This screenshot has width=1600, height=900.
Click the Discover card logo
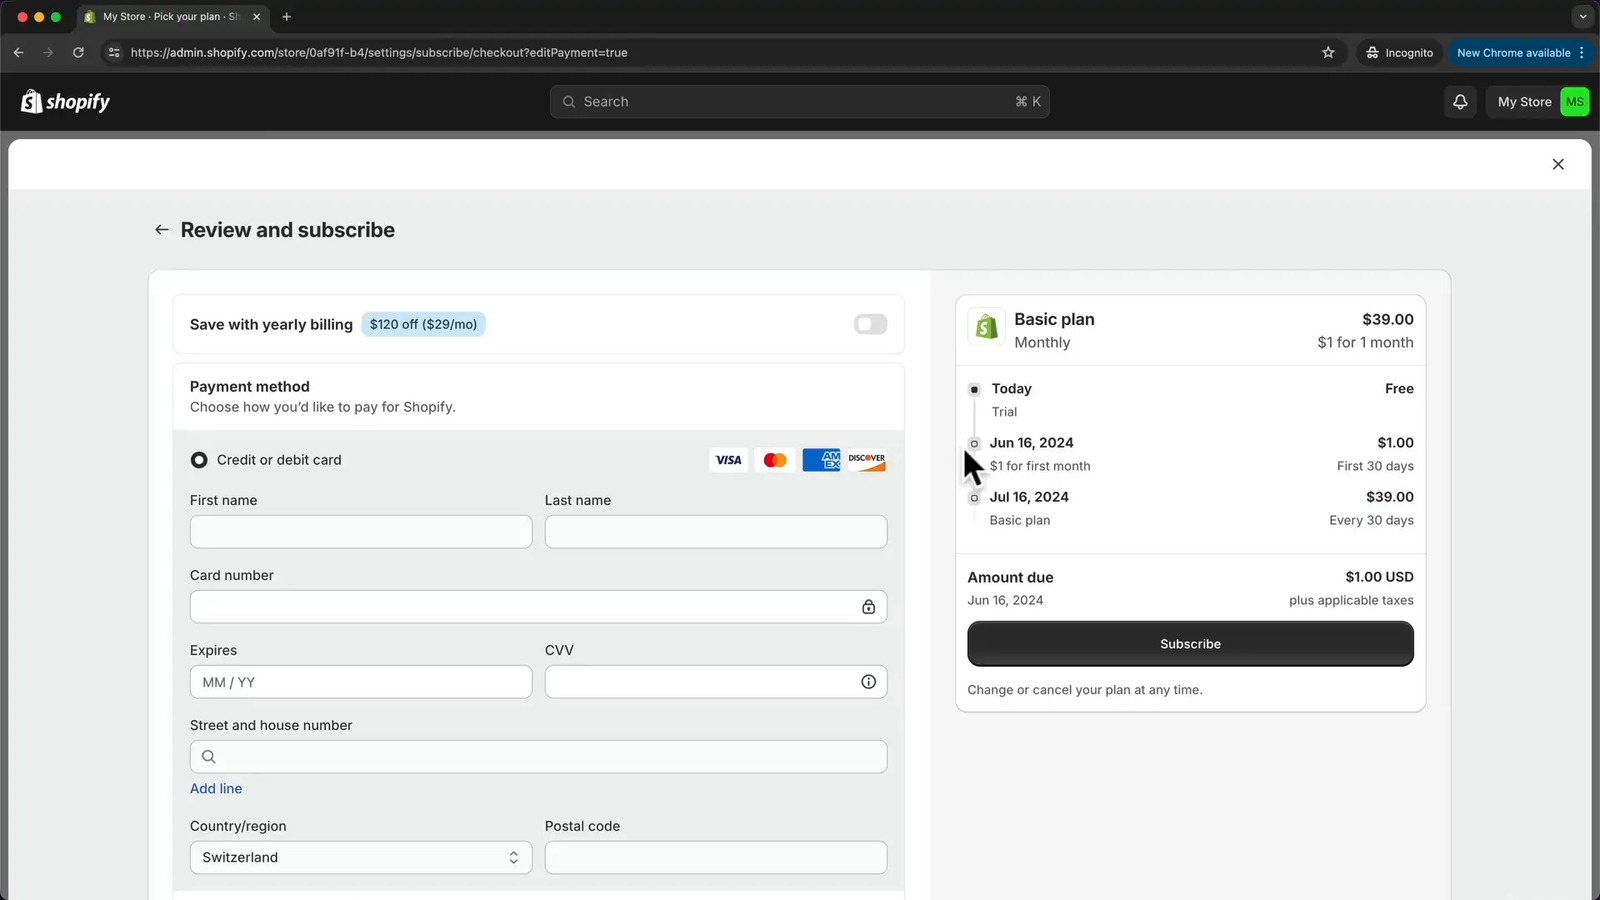pos(867,460)
